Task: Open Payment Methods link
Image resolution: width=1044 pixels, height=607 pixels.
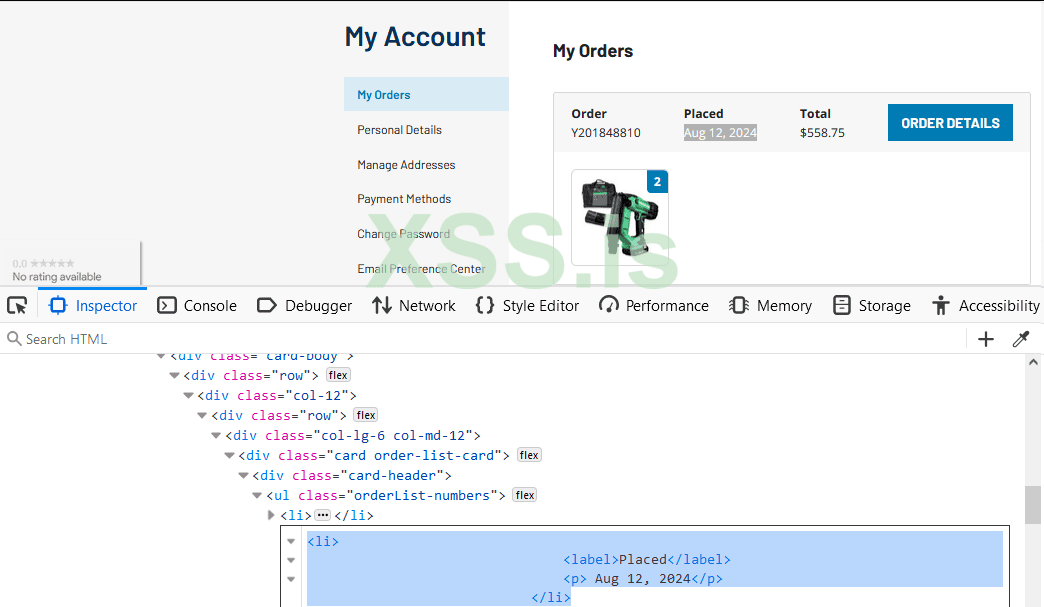Action: click(x=404, y=199)
